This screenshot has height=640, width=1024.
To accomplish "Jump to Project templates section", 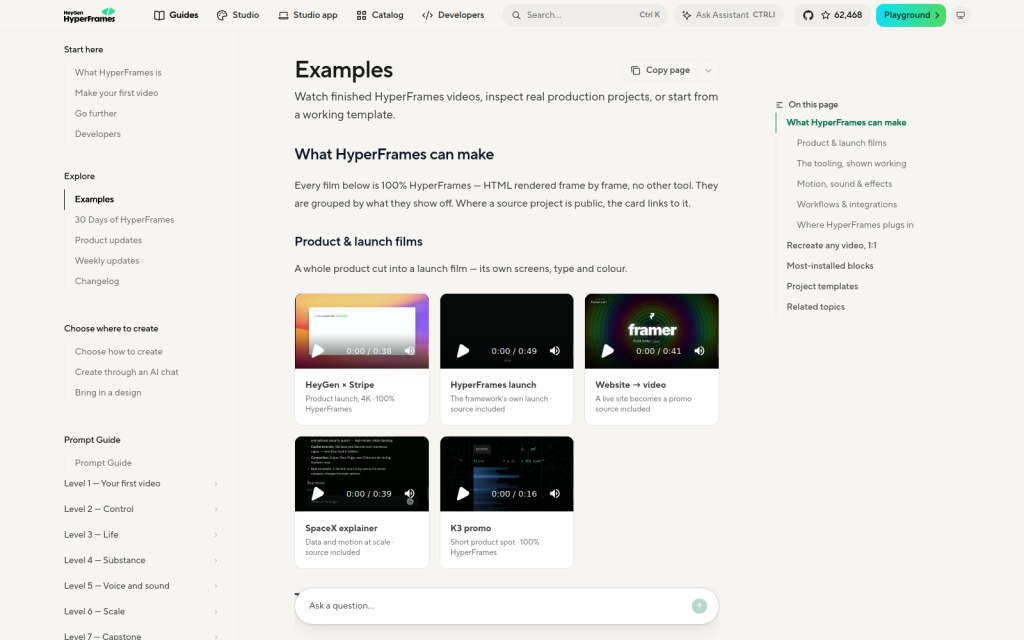I will pyautogui.click(x=822, y=287).
